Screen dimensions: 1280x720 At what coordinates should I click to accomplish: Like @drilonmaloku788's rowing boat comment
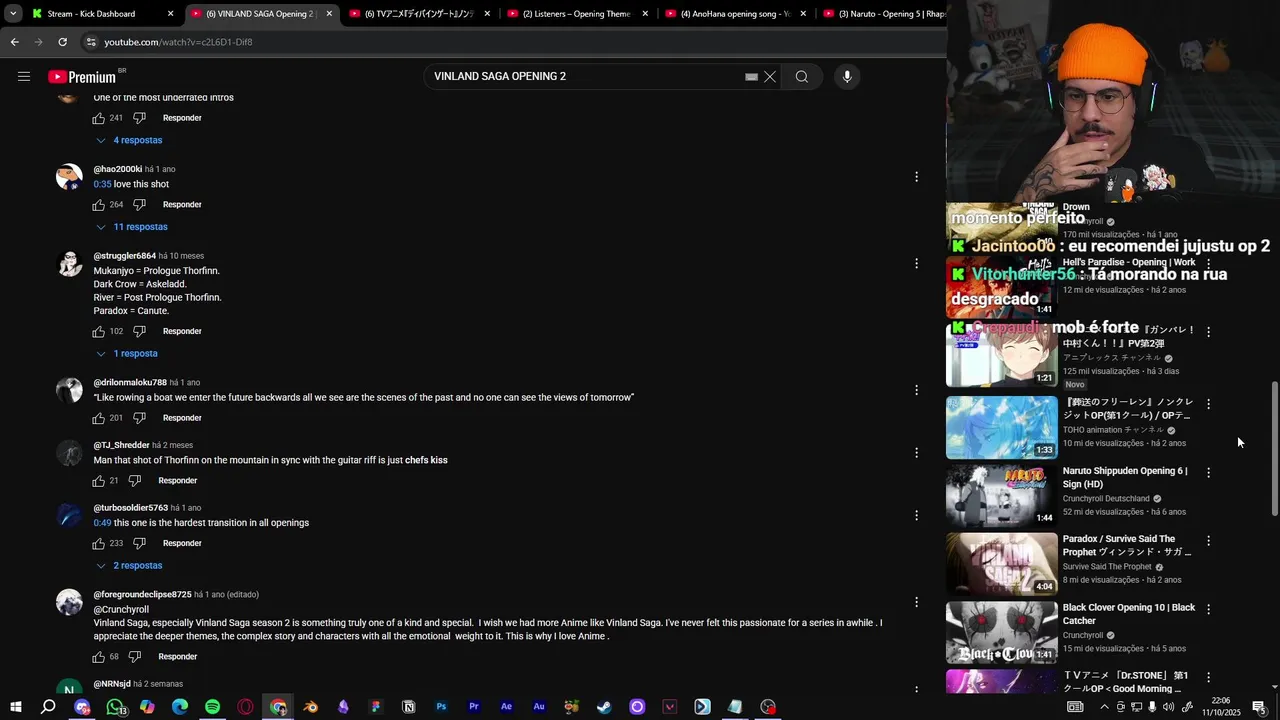pyautogui.click(x=99, y=418)
